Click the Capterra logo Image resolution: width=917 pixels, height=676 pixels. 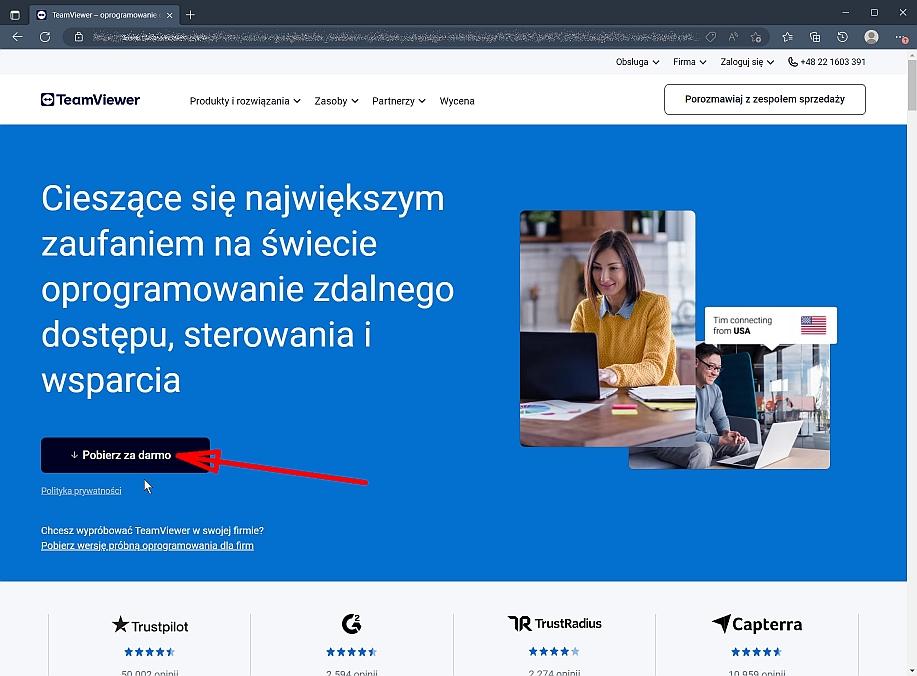tap(757, 624)
